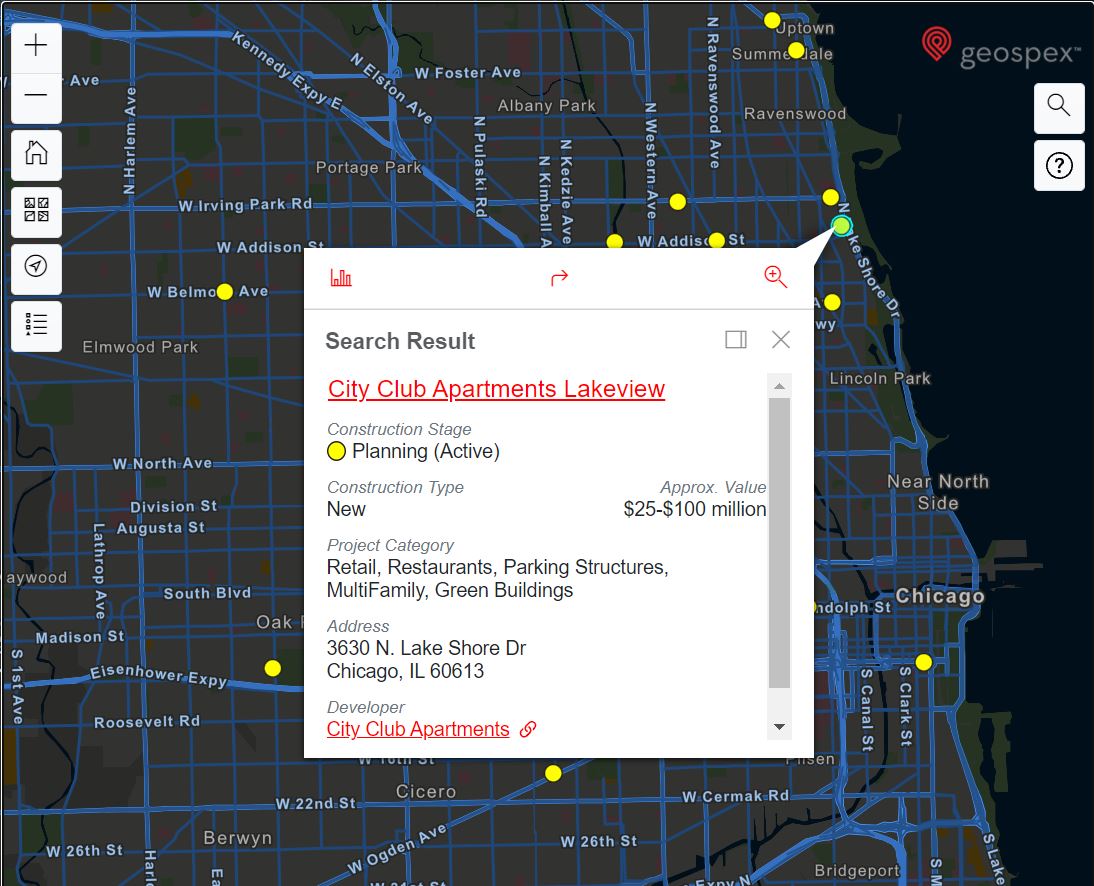Click the "Berwyn" map label
This screenshot has height=886, width=1094.
pos(237,837)
